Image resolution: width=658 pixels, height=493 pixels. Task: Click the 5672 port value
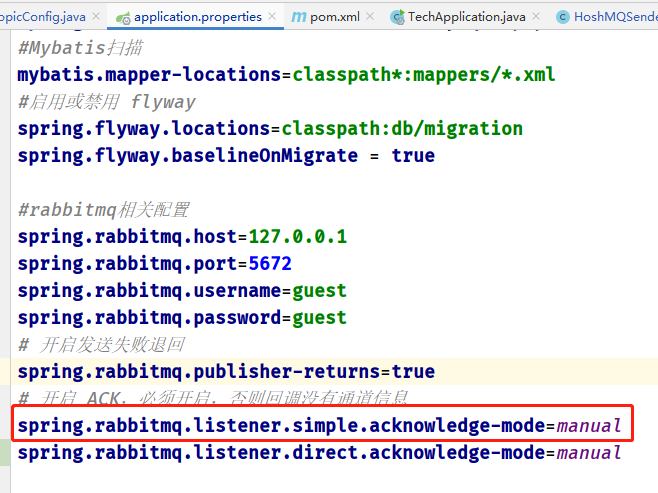pos(270,263)
